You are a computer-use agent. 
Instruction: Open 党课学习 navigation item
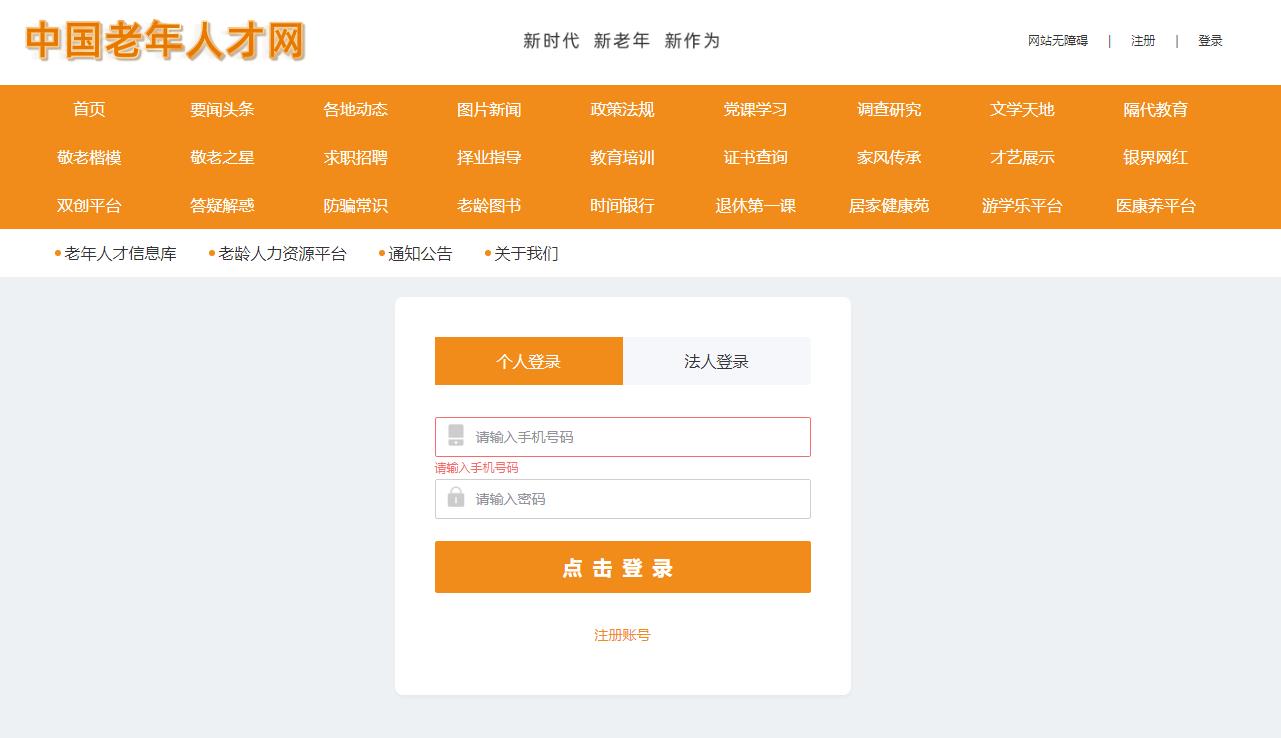coord(755,109)
